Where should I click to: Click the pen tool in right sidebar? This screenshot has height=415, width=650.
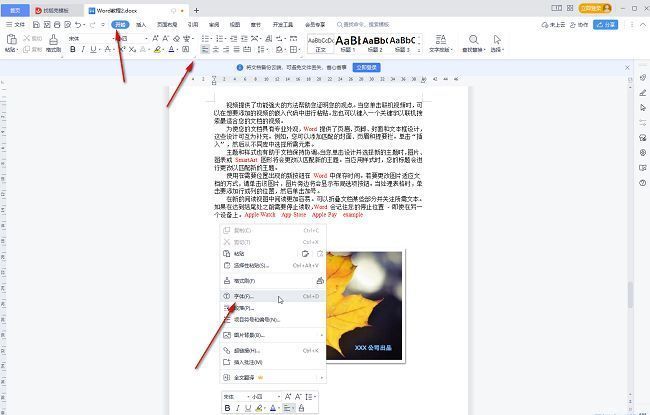tap(643, 92)
